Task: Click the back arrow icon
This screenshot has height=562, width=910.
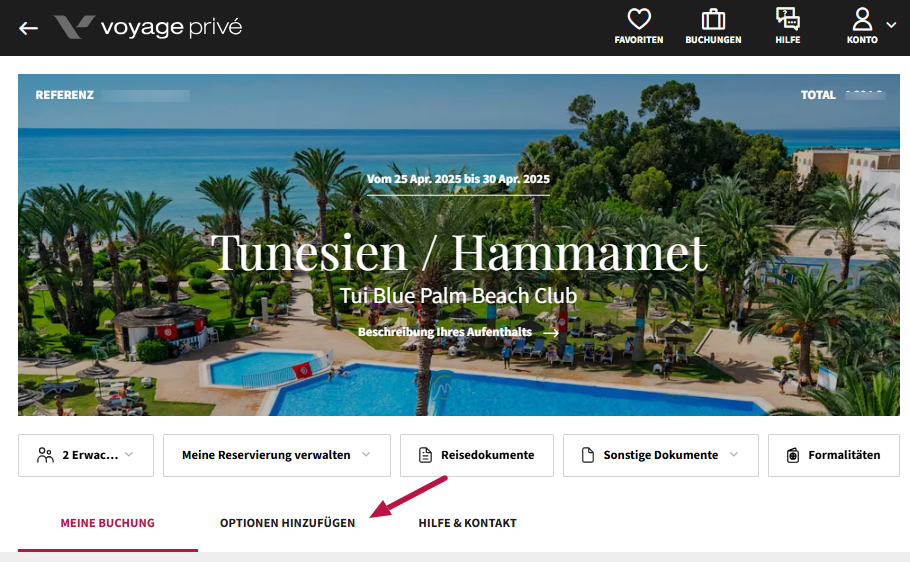Action: (x=28, y=28)
